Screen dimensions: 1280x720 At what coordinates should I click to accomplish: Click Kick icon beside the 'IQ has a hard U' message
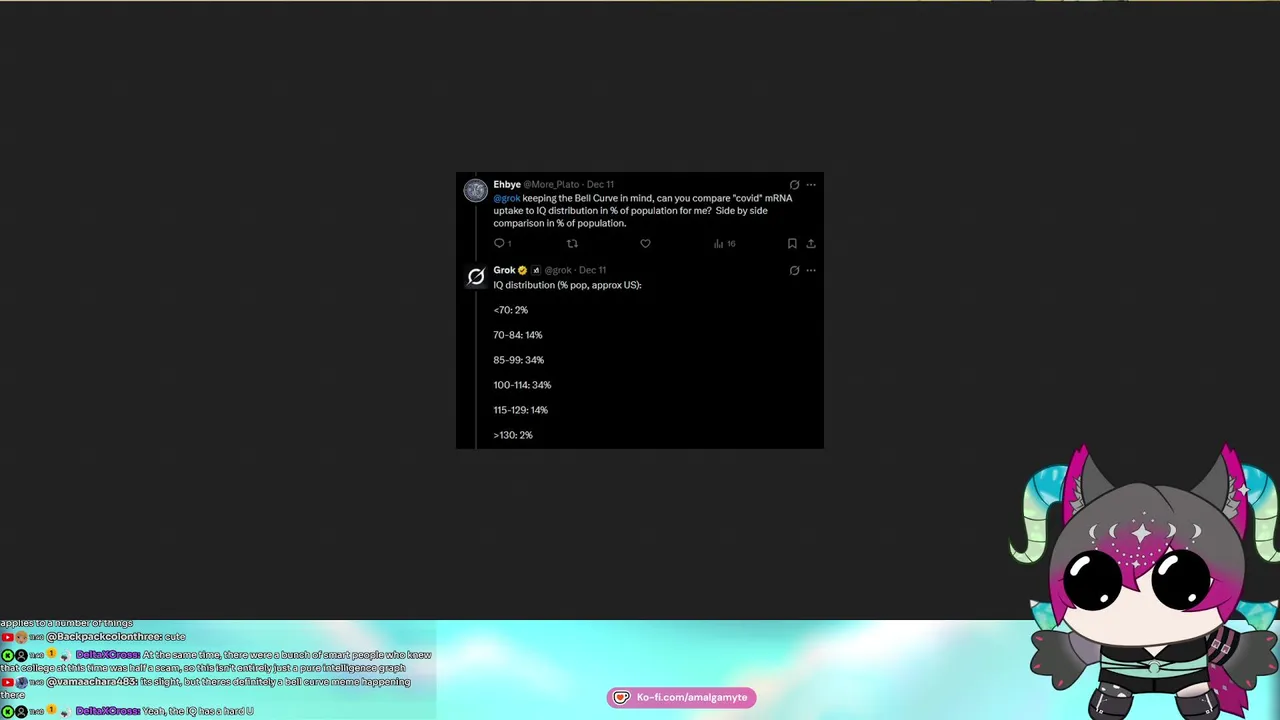[7, 711]
